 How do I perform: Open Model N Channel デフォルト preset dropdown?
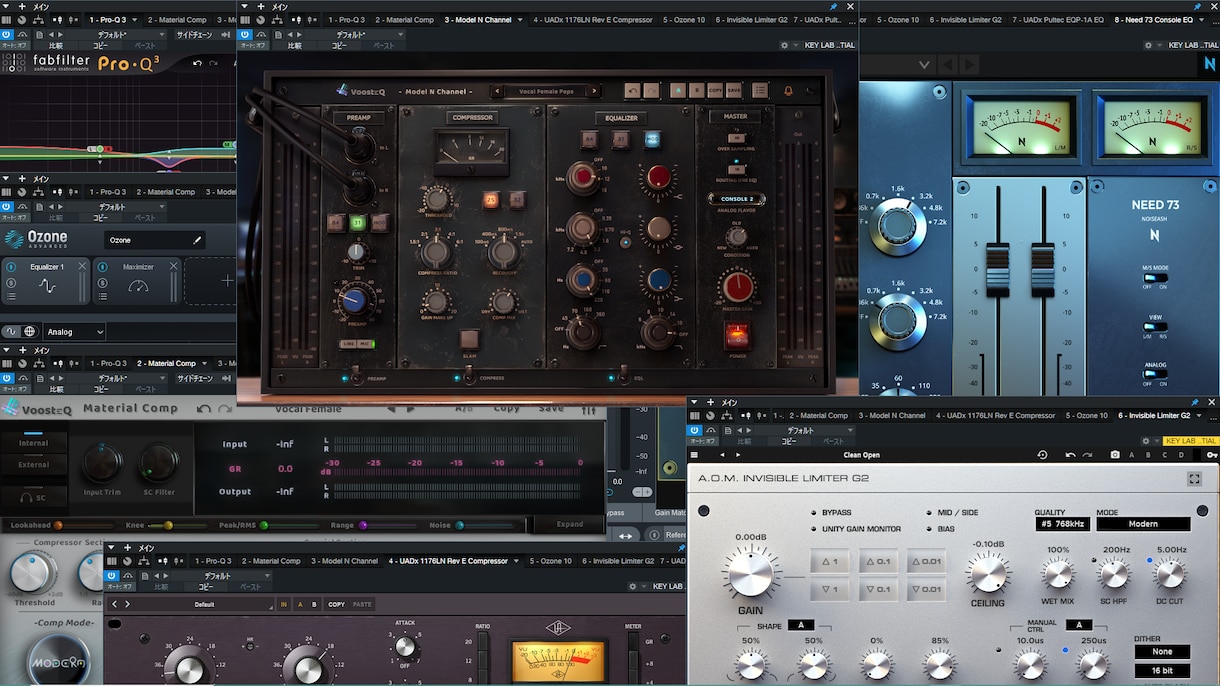tap(356, 34)
